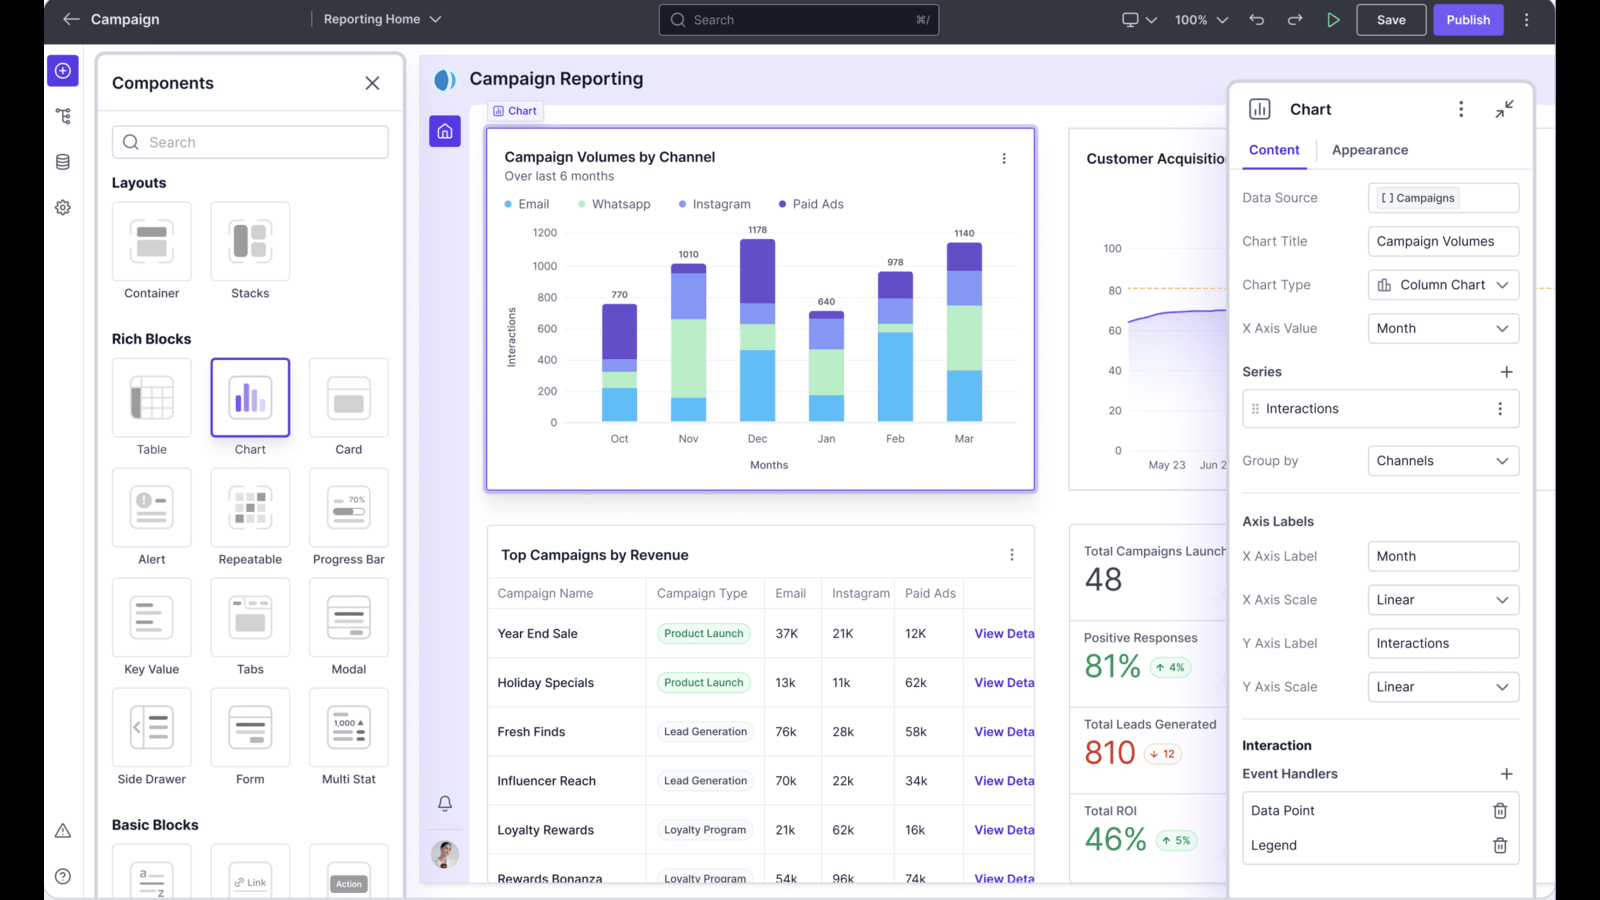
Task: Switch to the Appearance tab
Action: point(1369,150)
